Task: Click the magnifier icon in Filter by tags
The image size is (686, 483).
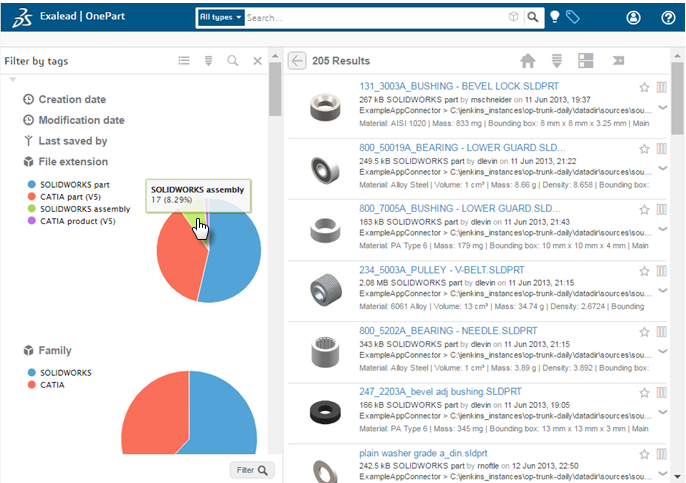Action: [233, 60]
